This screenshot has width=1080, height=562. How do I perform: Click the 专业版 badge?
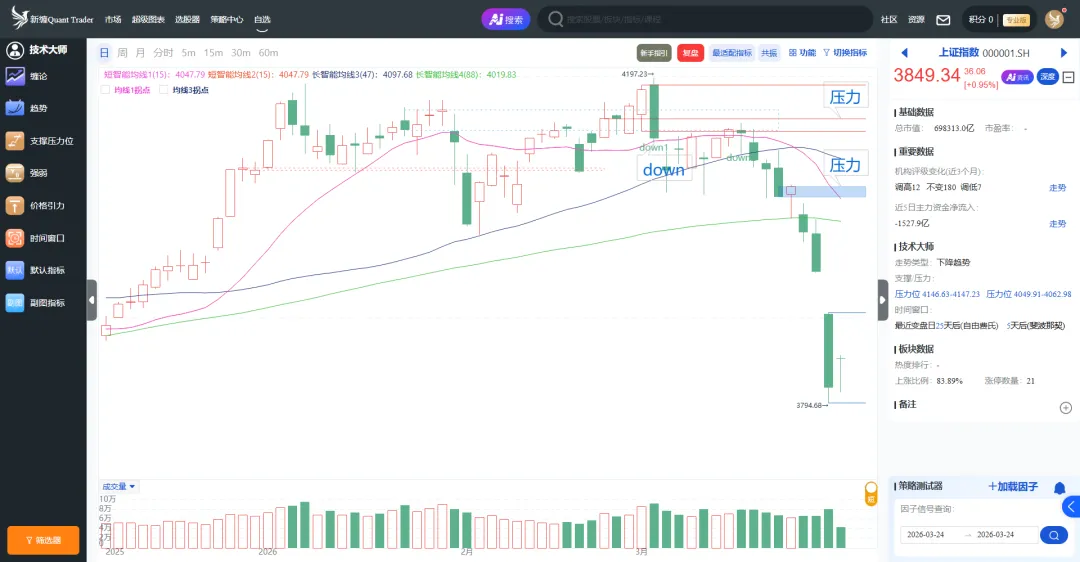pyautogui.click(x=1016, y=20)
